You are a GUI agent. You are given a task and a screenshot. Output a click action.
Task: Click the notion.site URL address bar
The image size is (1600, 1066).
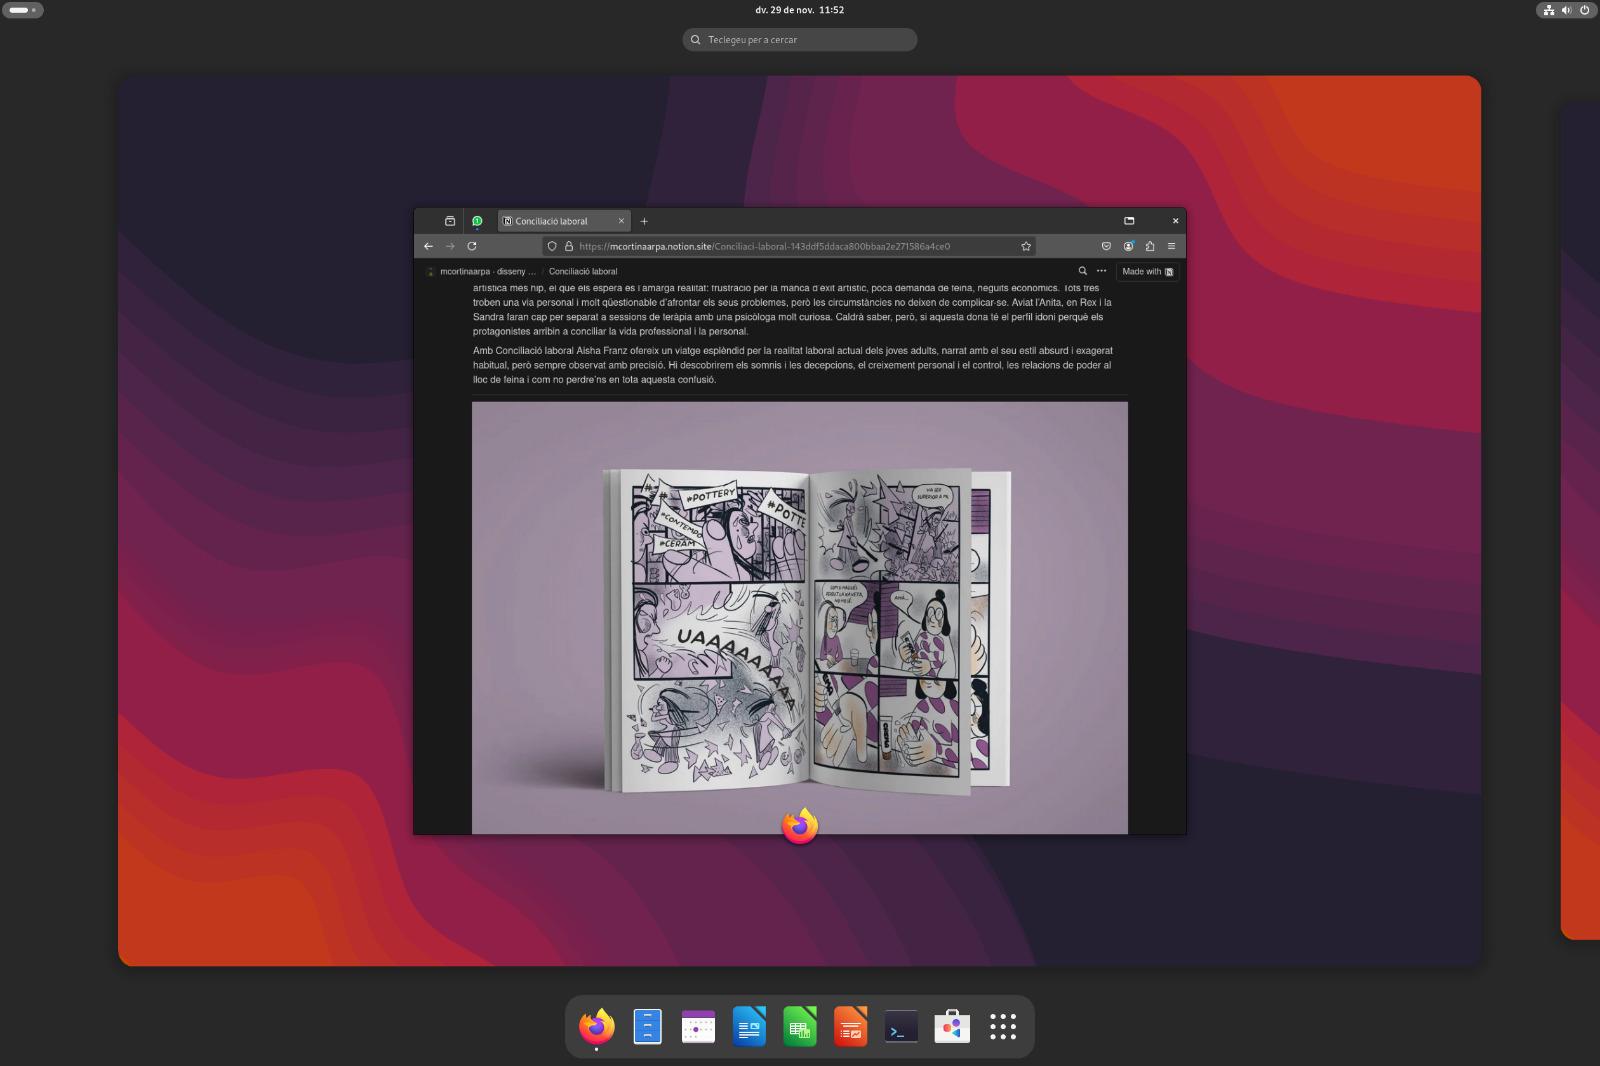(x=790, y=246)
